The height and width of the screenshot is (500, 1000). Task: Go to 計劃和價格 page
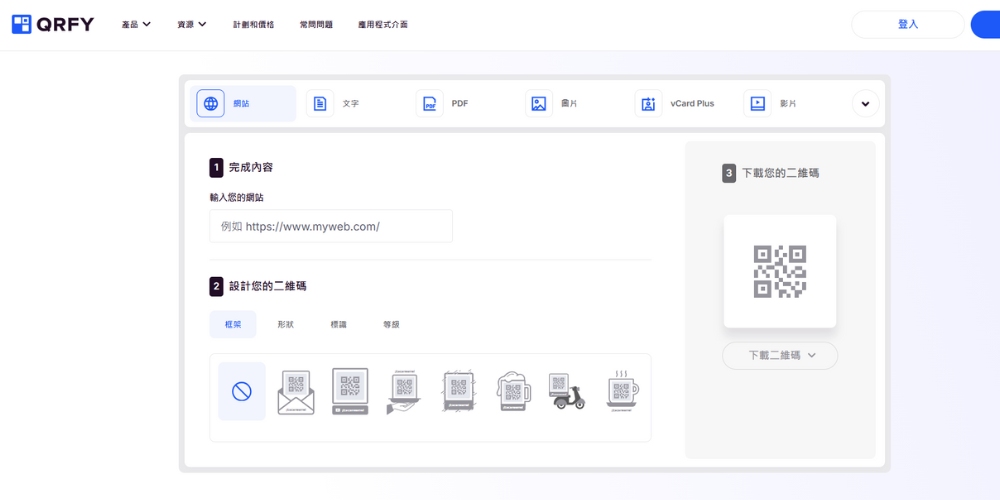[x=254, y=24]
